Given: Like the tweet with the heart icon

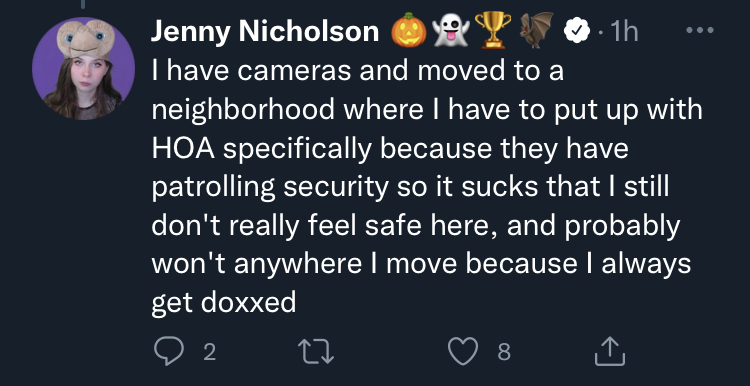Looking at the screenshot, I should click(x=463, y=351).
